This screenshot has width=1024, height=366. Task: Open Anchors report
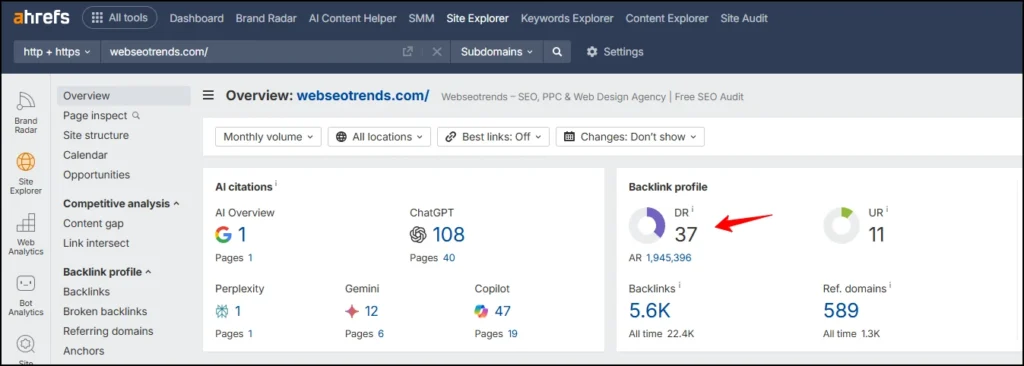point(84,351)
